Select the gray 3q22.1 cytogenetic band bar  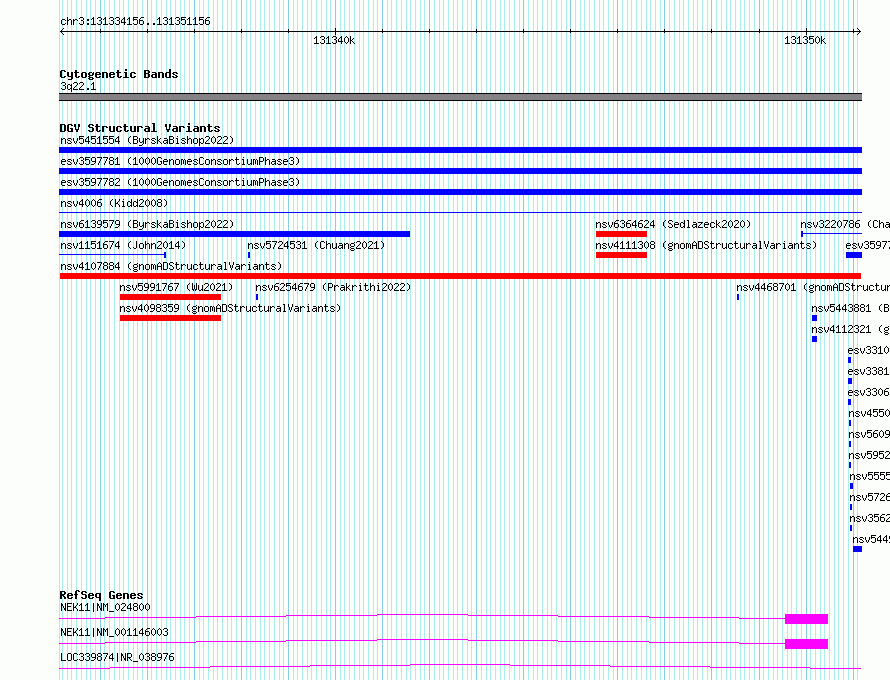pos(460,97)
